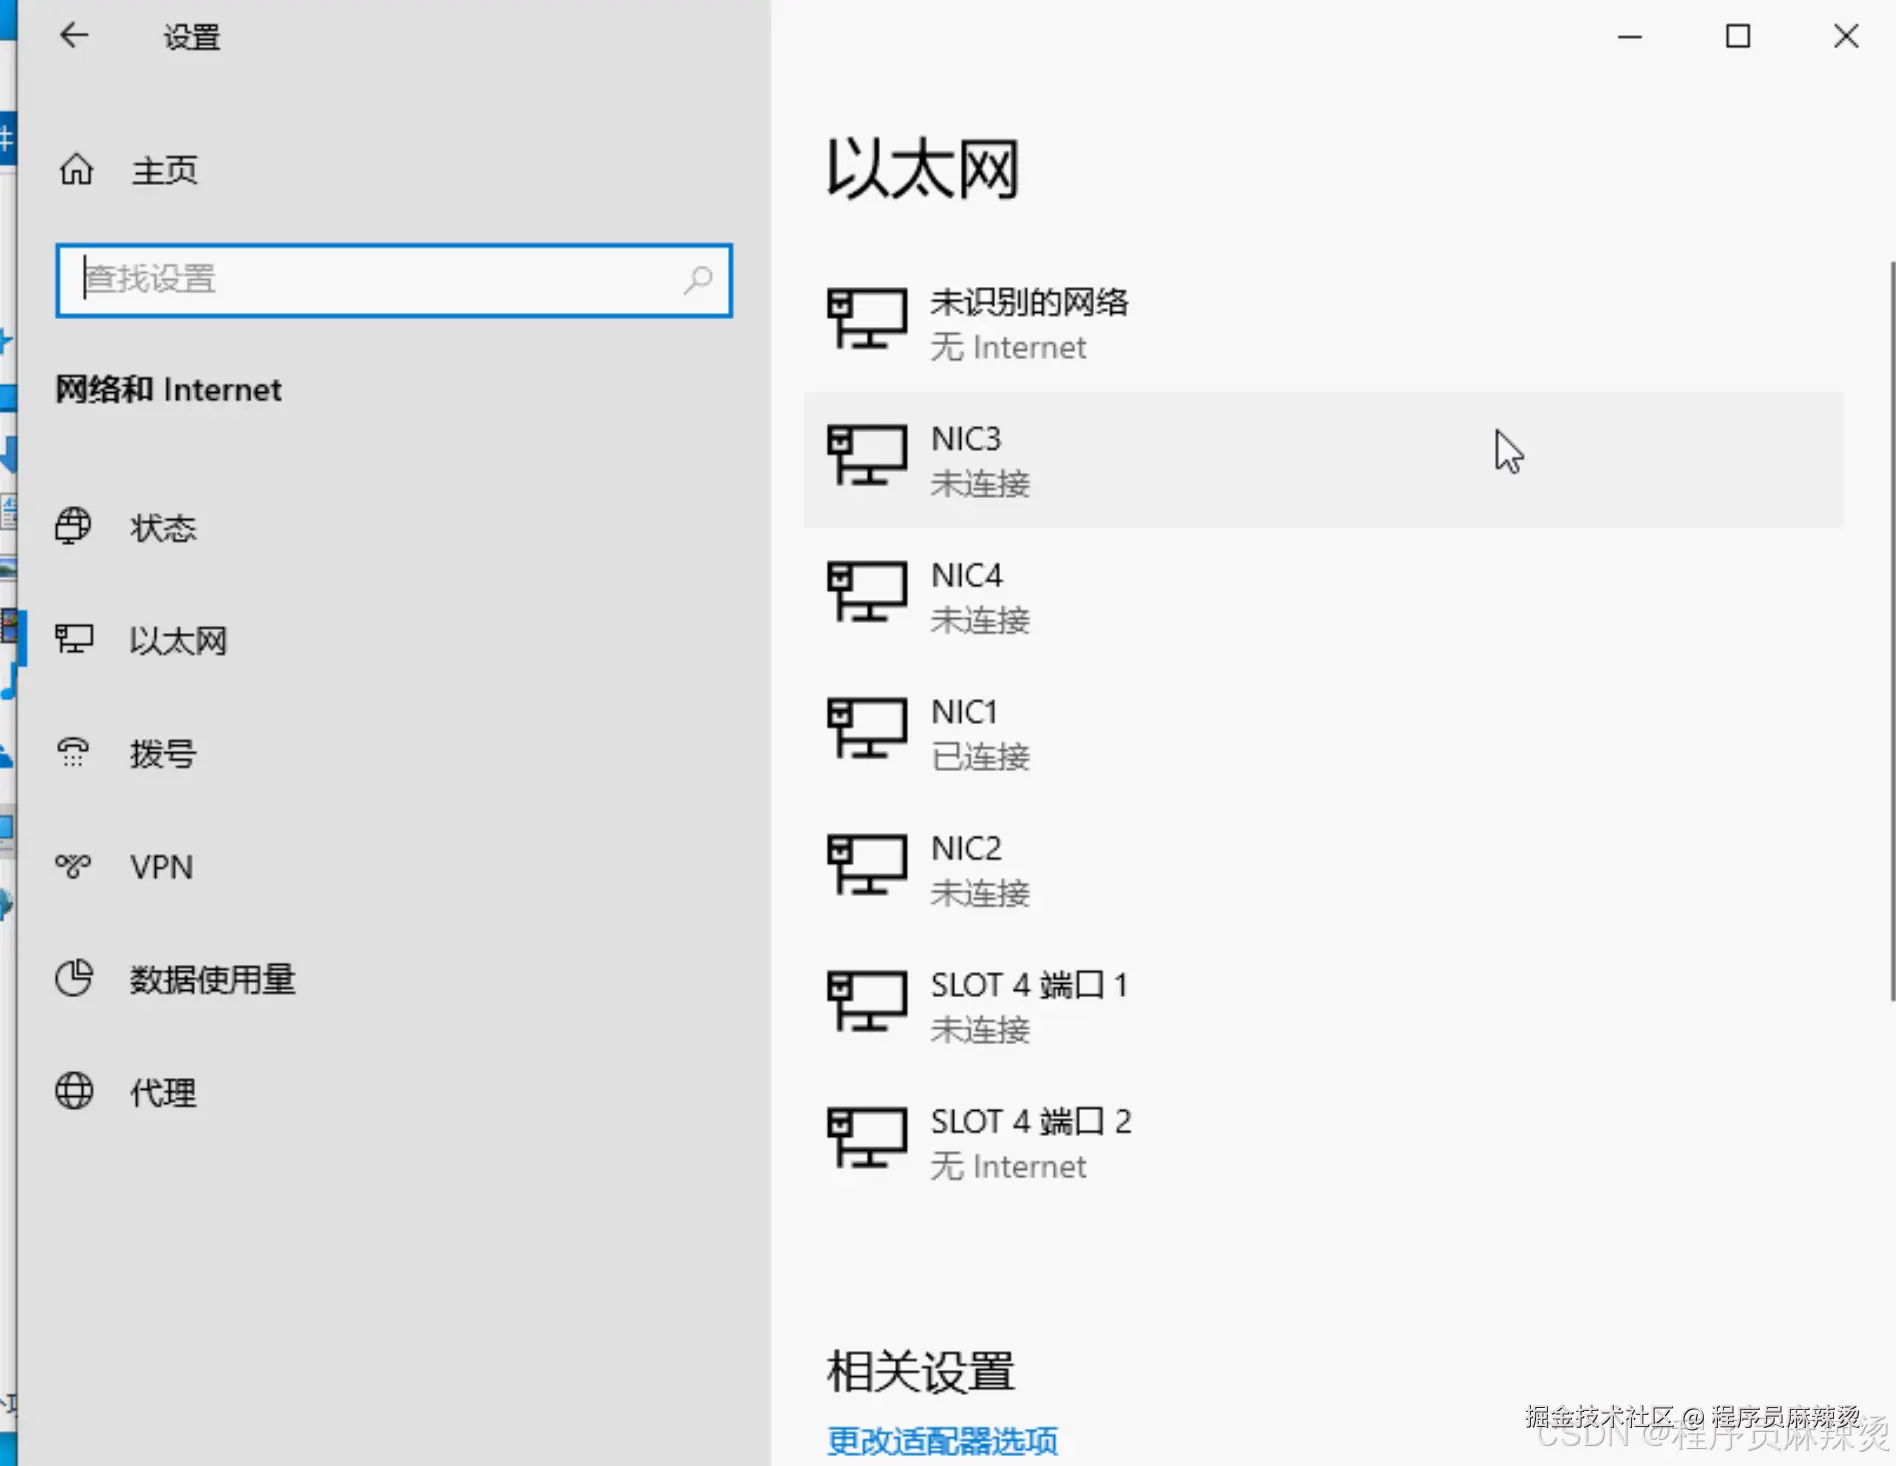Screen dimensions: 1896x1466
Task: Switch to the 拨号 settings page
Action: 162,752
